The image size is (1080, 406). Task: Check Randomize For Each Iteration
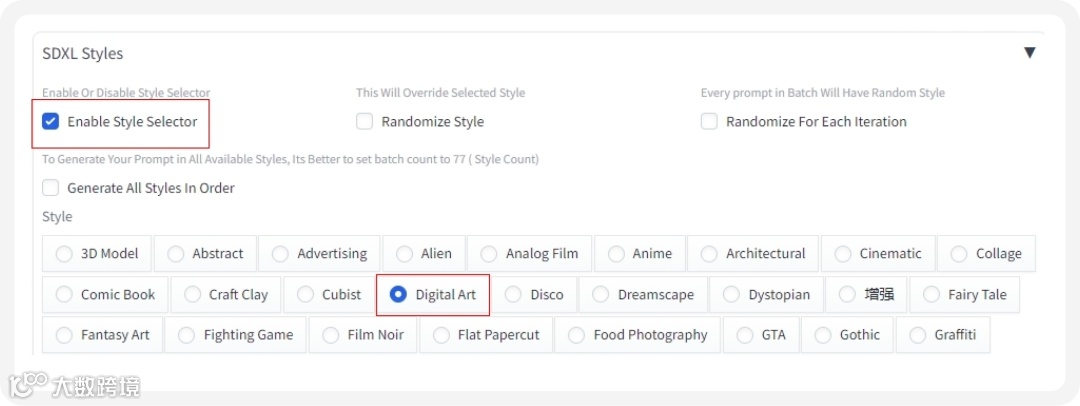click(709, 122)
